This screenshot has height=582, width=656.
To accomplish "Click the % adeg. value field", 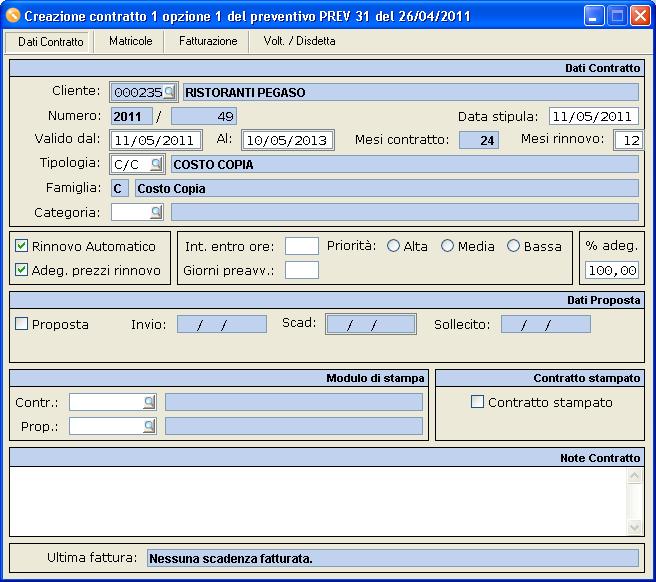I will point(612,270).
